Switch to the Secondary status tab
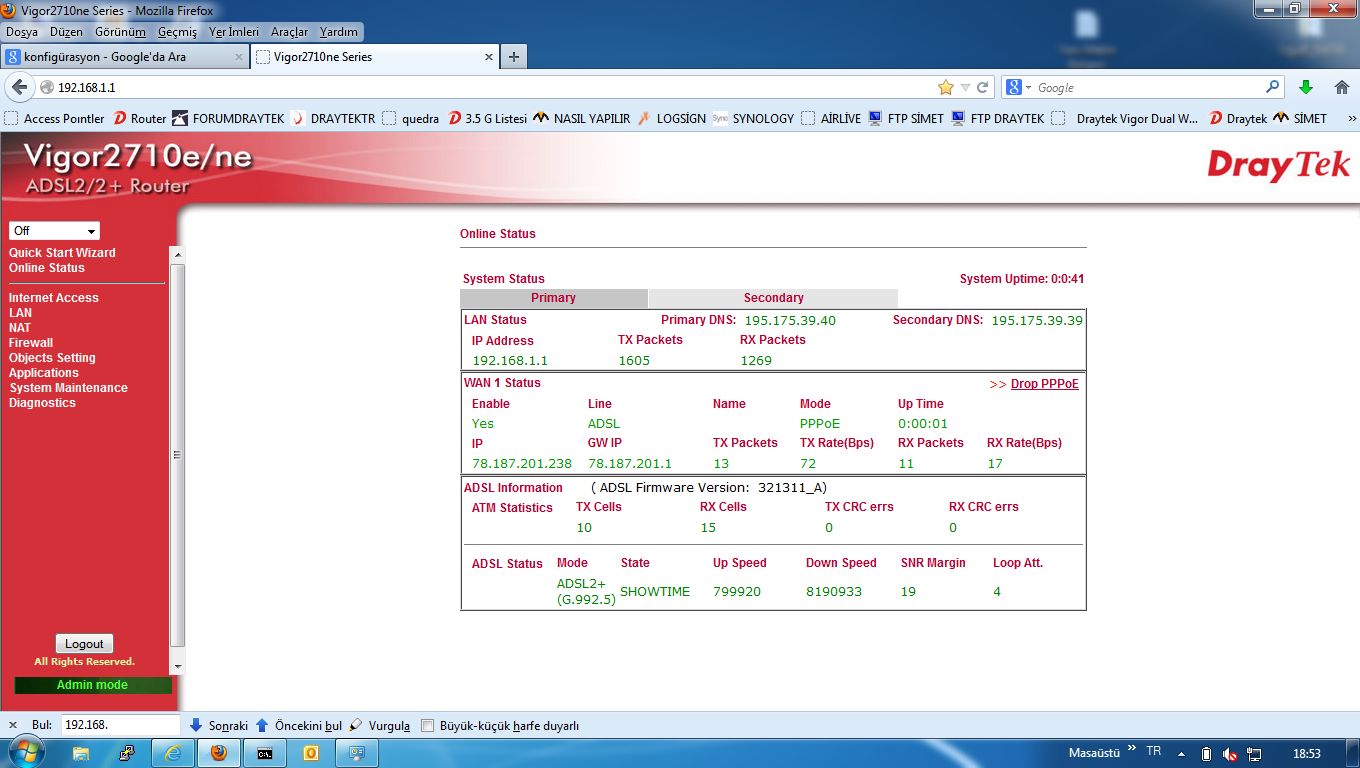 click(773, 298)
